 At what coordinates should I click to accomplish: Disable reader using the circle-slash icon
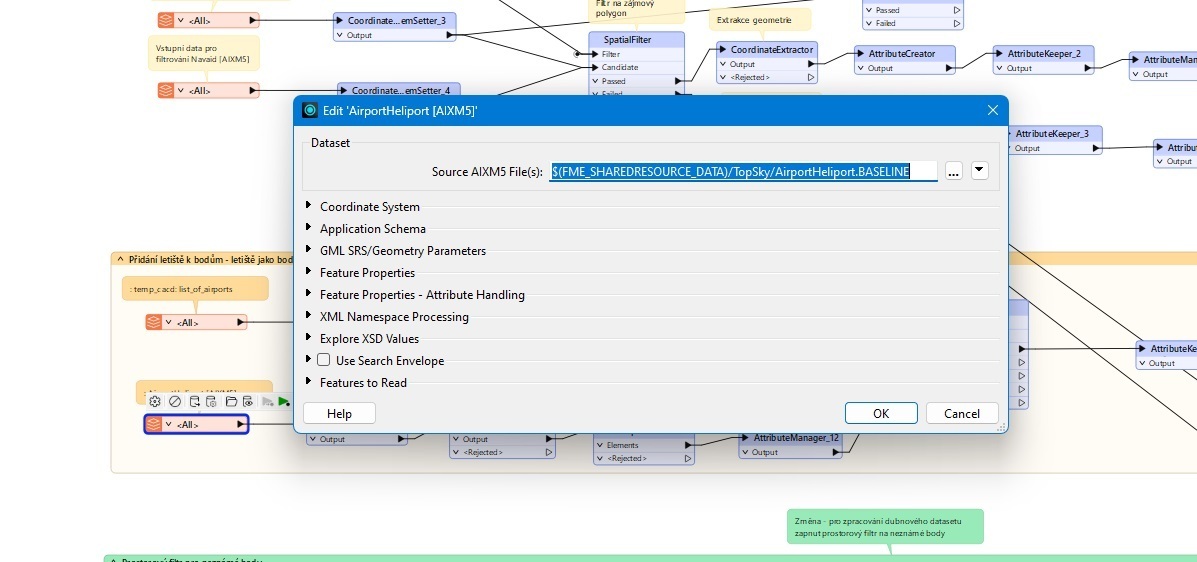click(175, 402)
